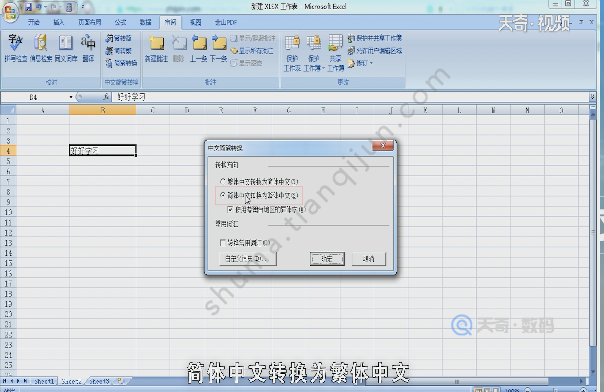
Task: Click row 10 header
Action: (8, 212)
